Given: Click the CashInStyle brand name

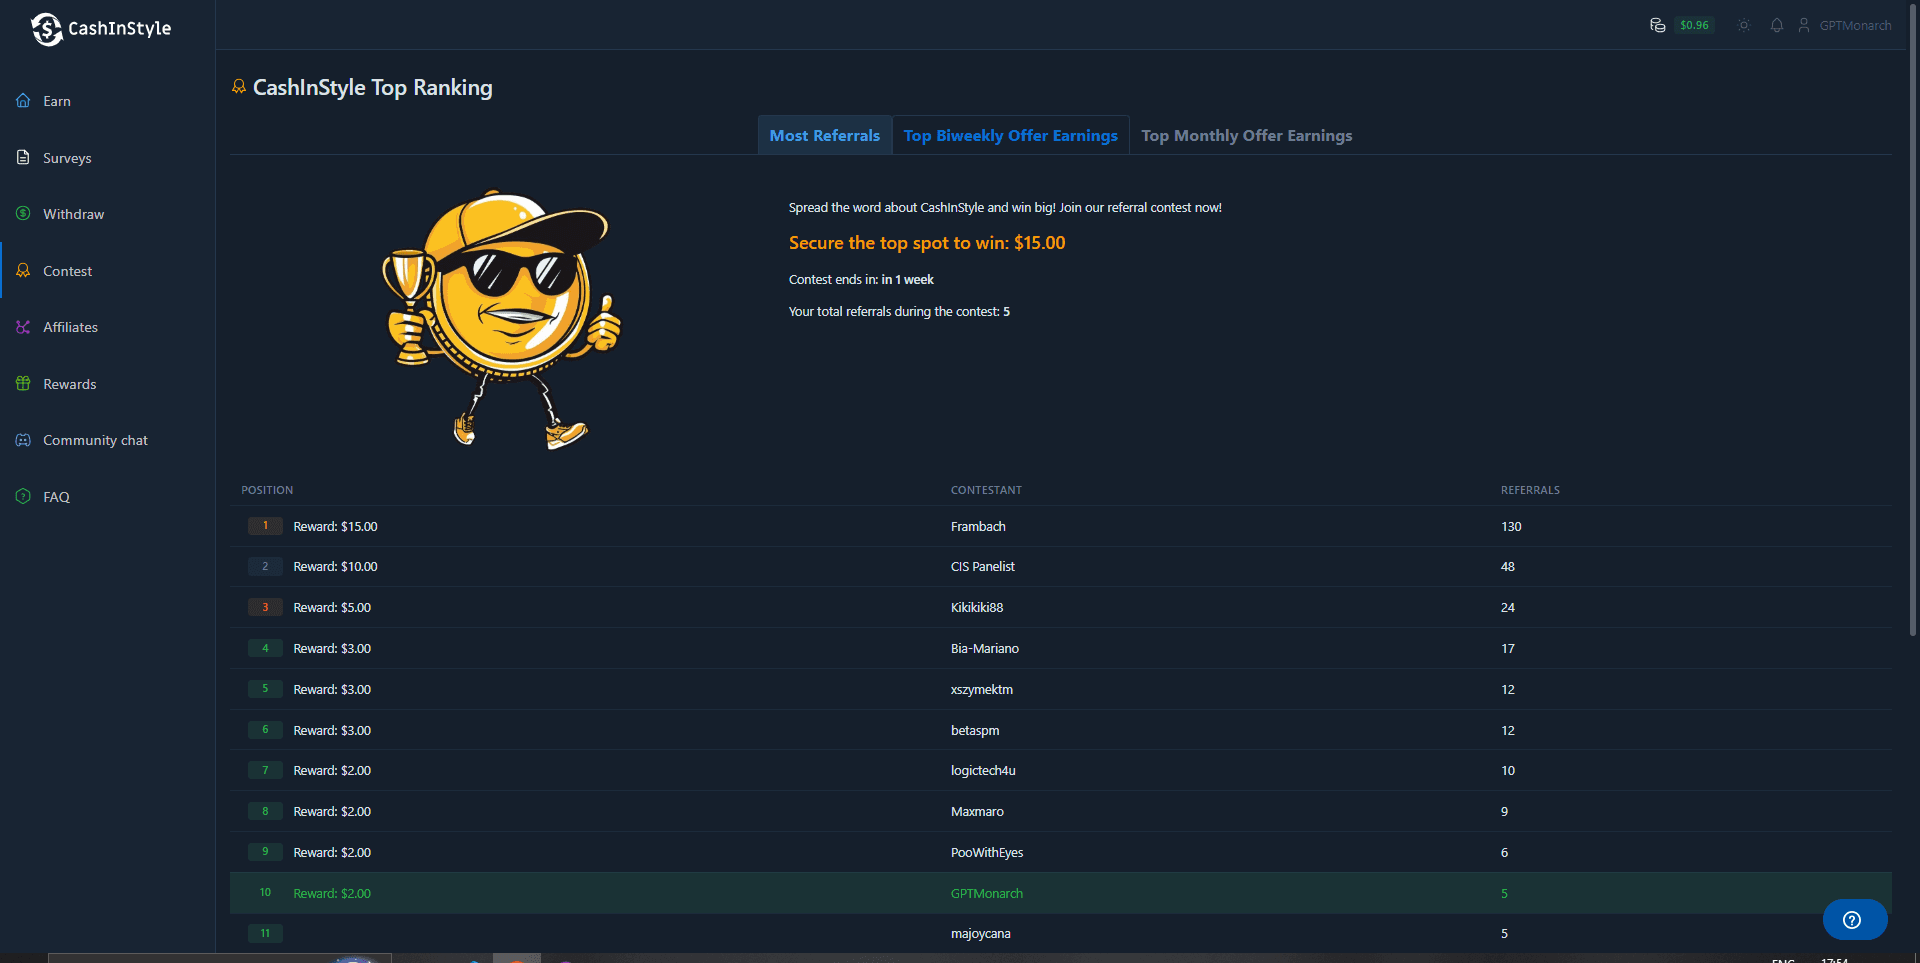Looking at the screenshot, I should pyautogui.click(x=119, y=29).
